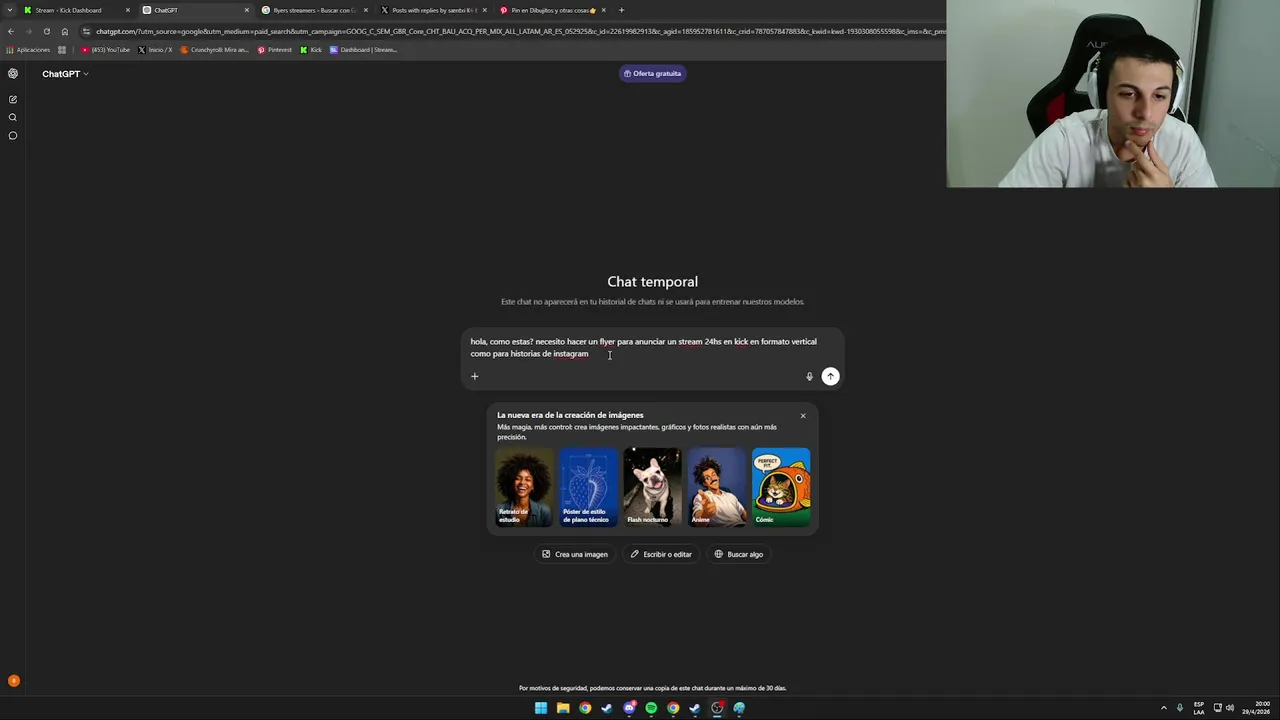
Task: Open site information icon in address bar
Action: point(87,31)
